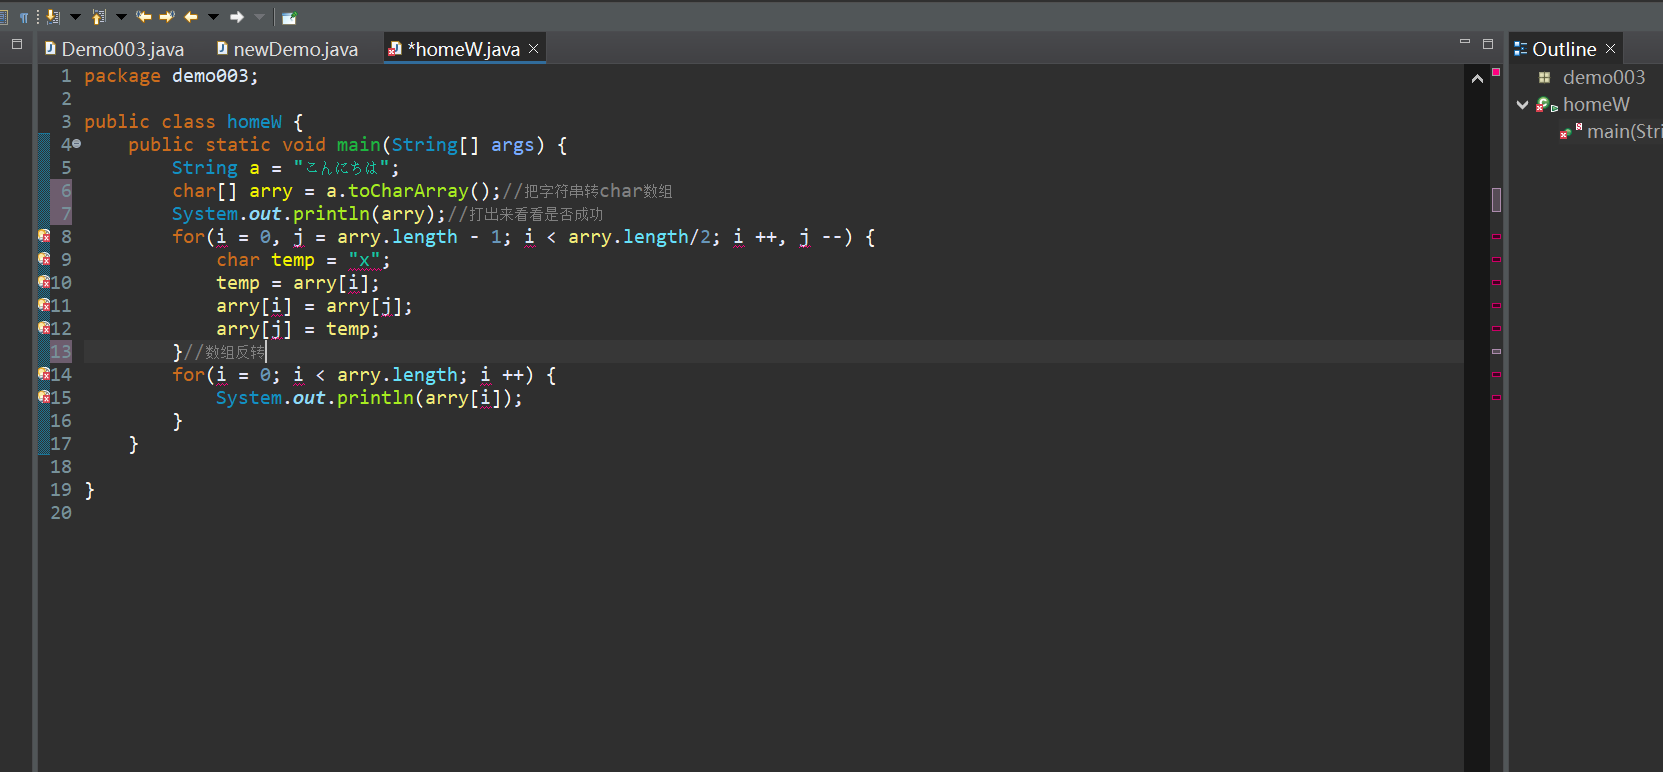
Task: Jump to line 9 error in overview ruler
Action: [x=1496, y=259]
